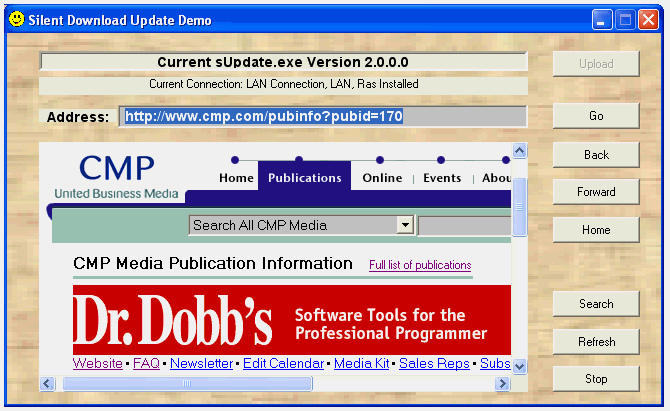Expand the Search All CMP Media dropdown
The width and height of the screenshot is (670, 411).
(405, 225)
